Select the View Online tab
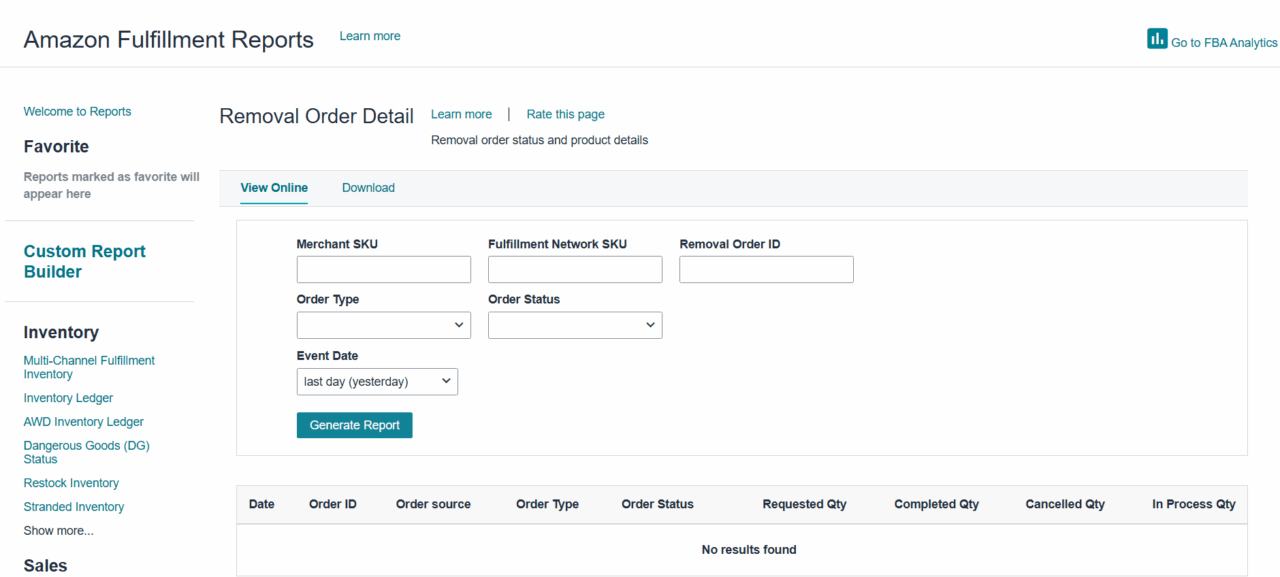 [x=274, y=188]
